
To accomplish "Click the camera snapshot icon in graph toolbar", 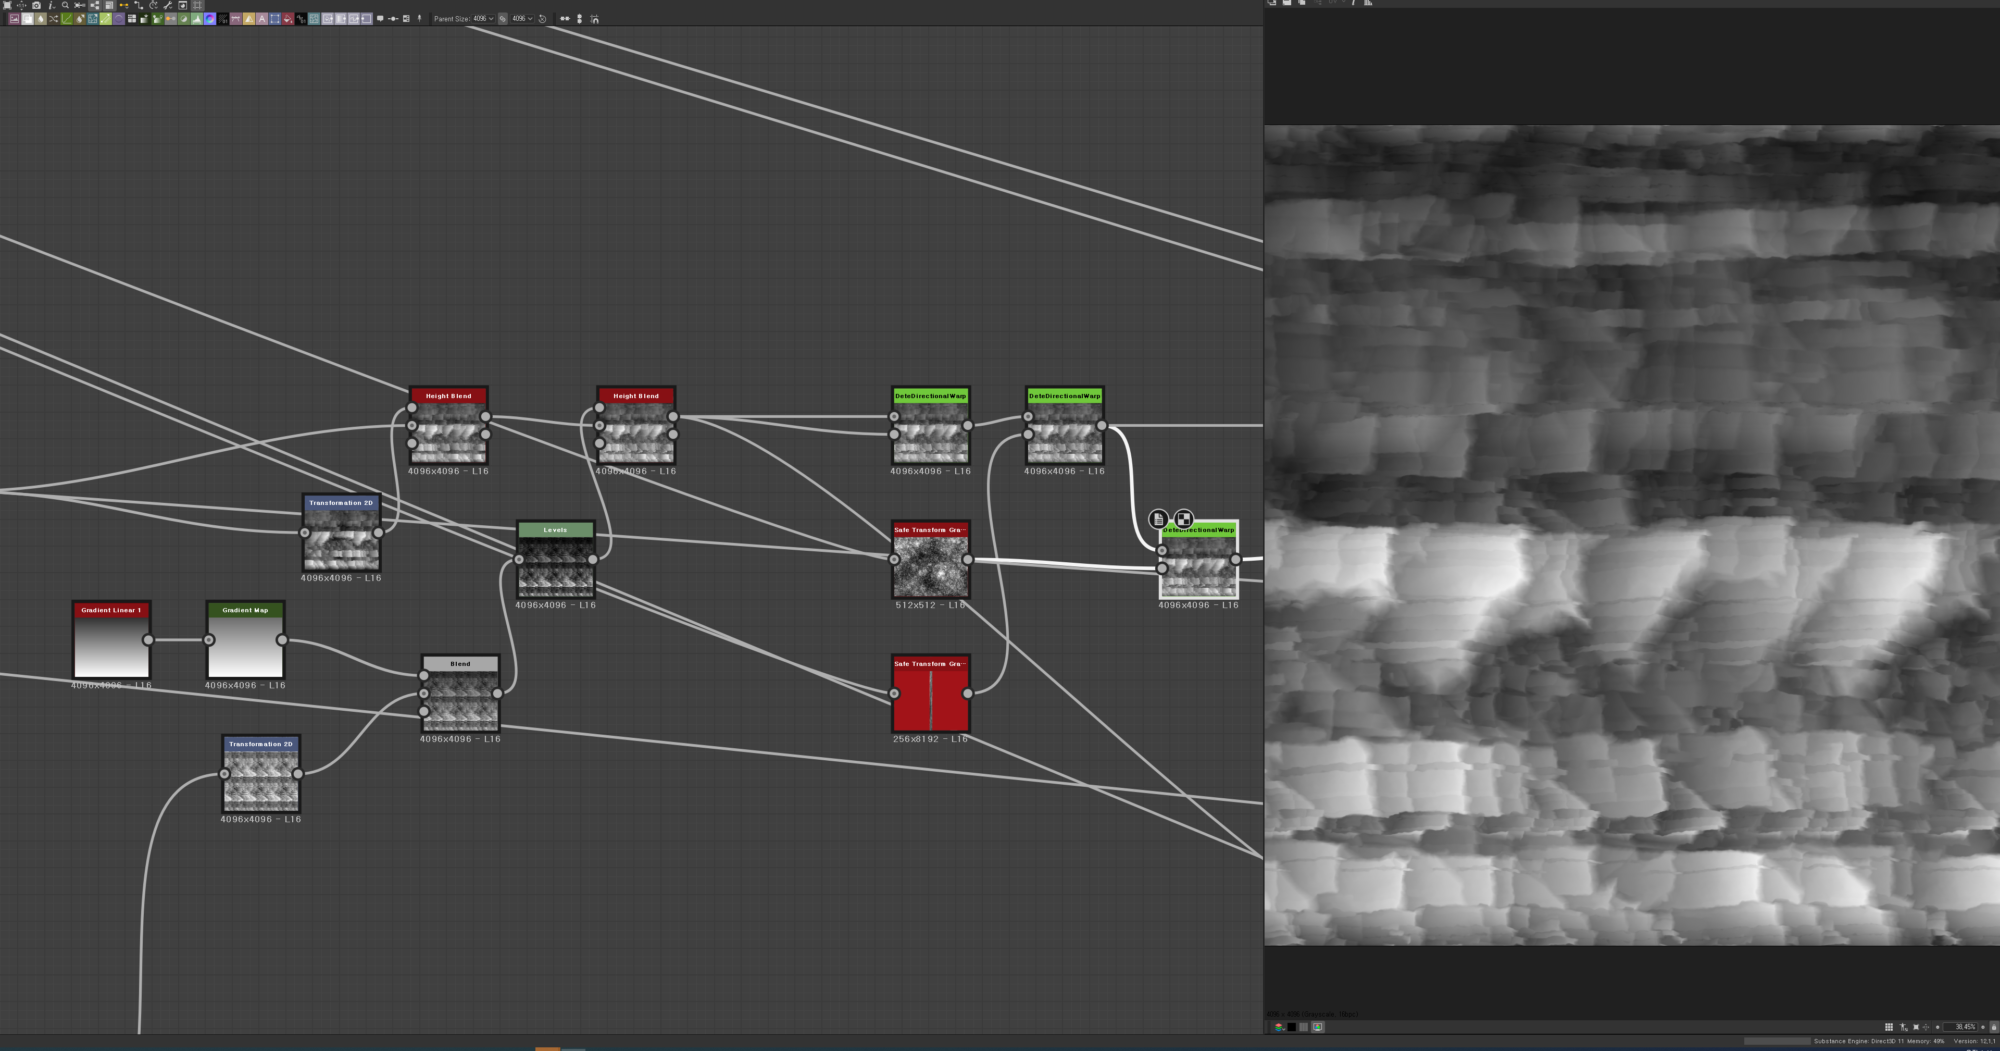I will 36,5.
